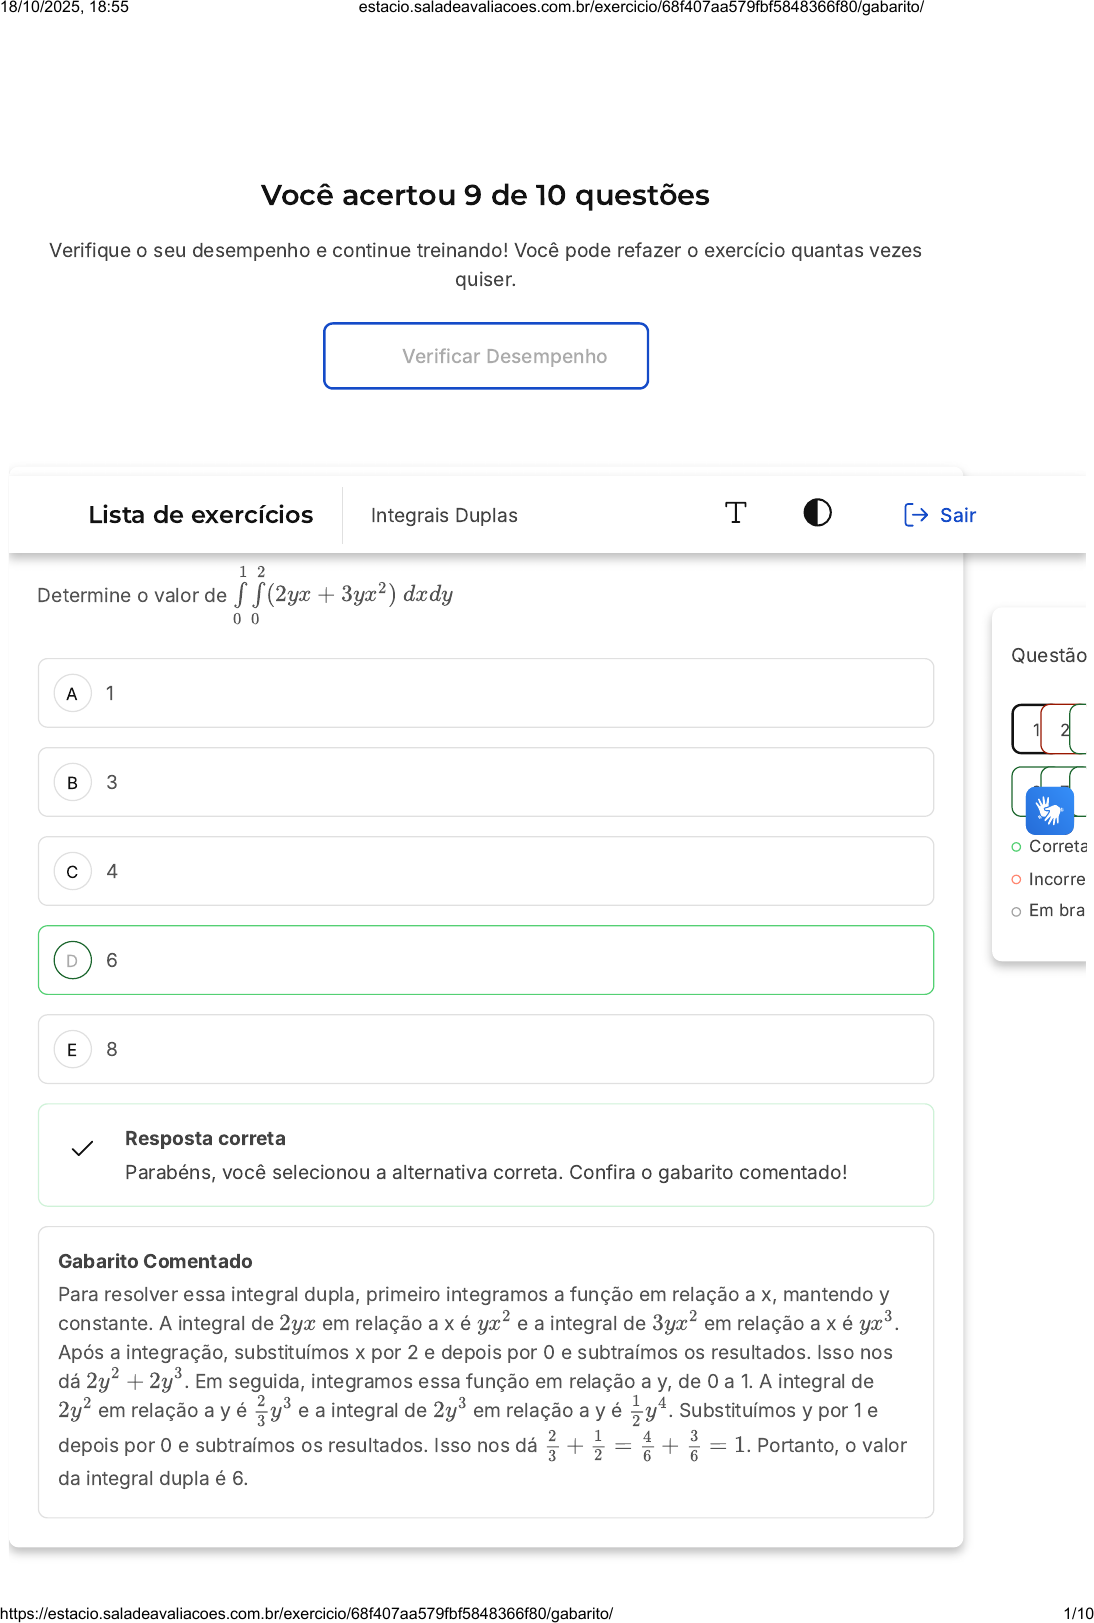The image size is (1094, 1623).
Task: Click the Lista de exercícios heading
Action: (200, 515)
